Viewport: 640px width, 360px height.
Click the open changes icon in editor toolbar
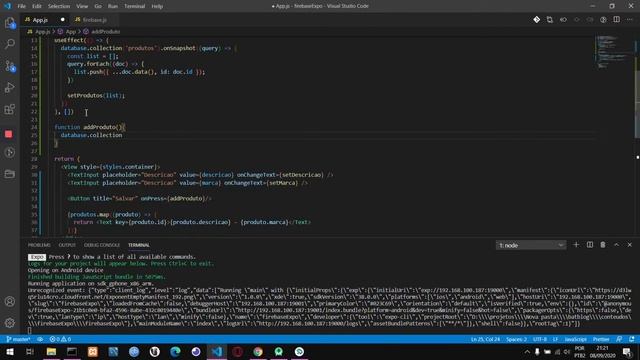550,20
